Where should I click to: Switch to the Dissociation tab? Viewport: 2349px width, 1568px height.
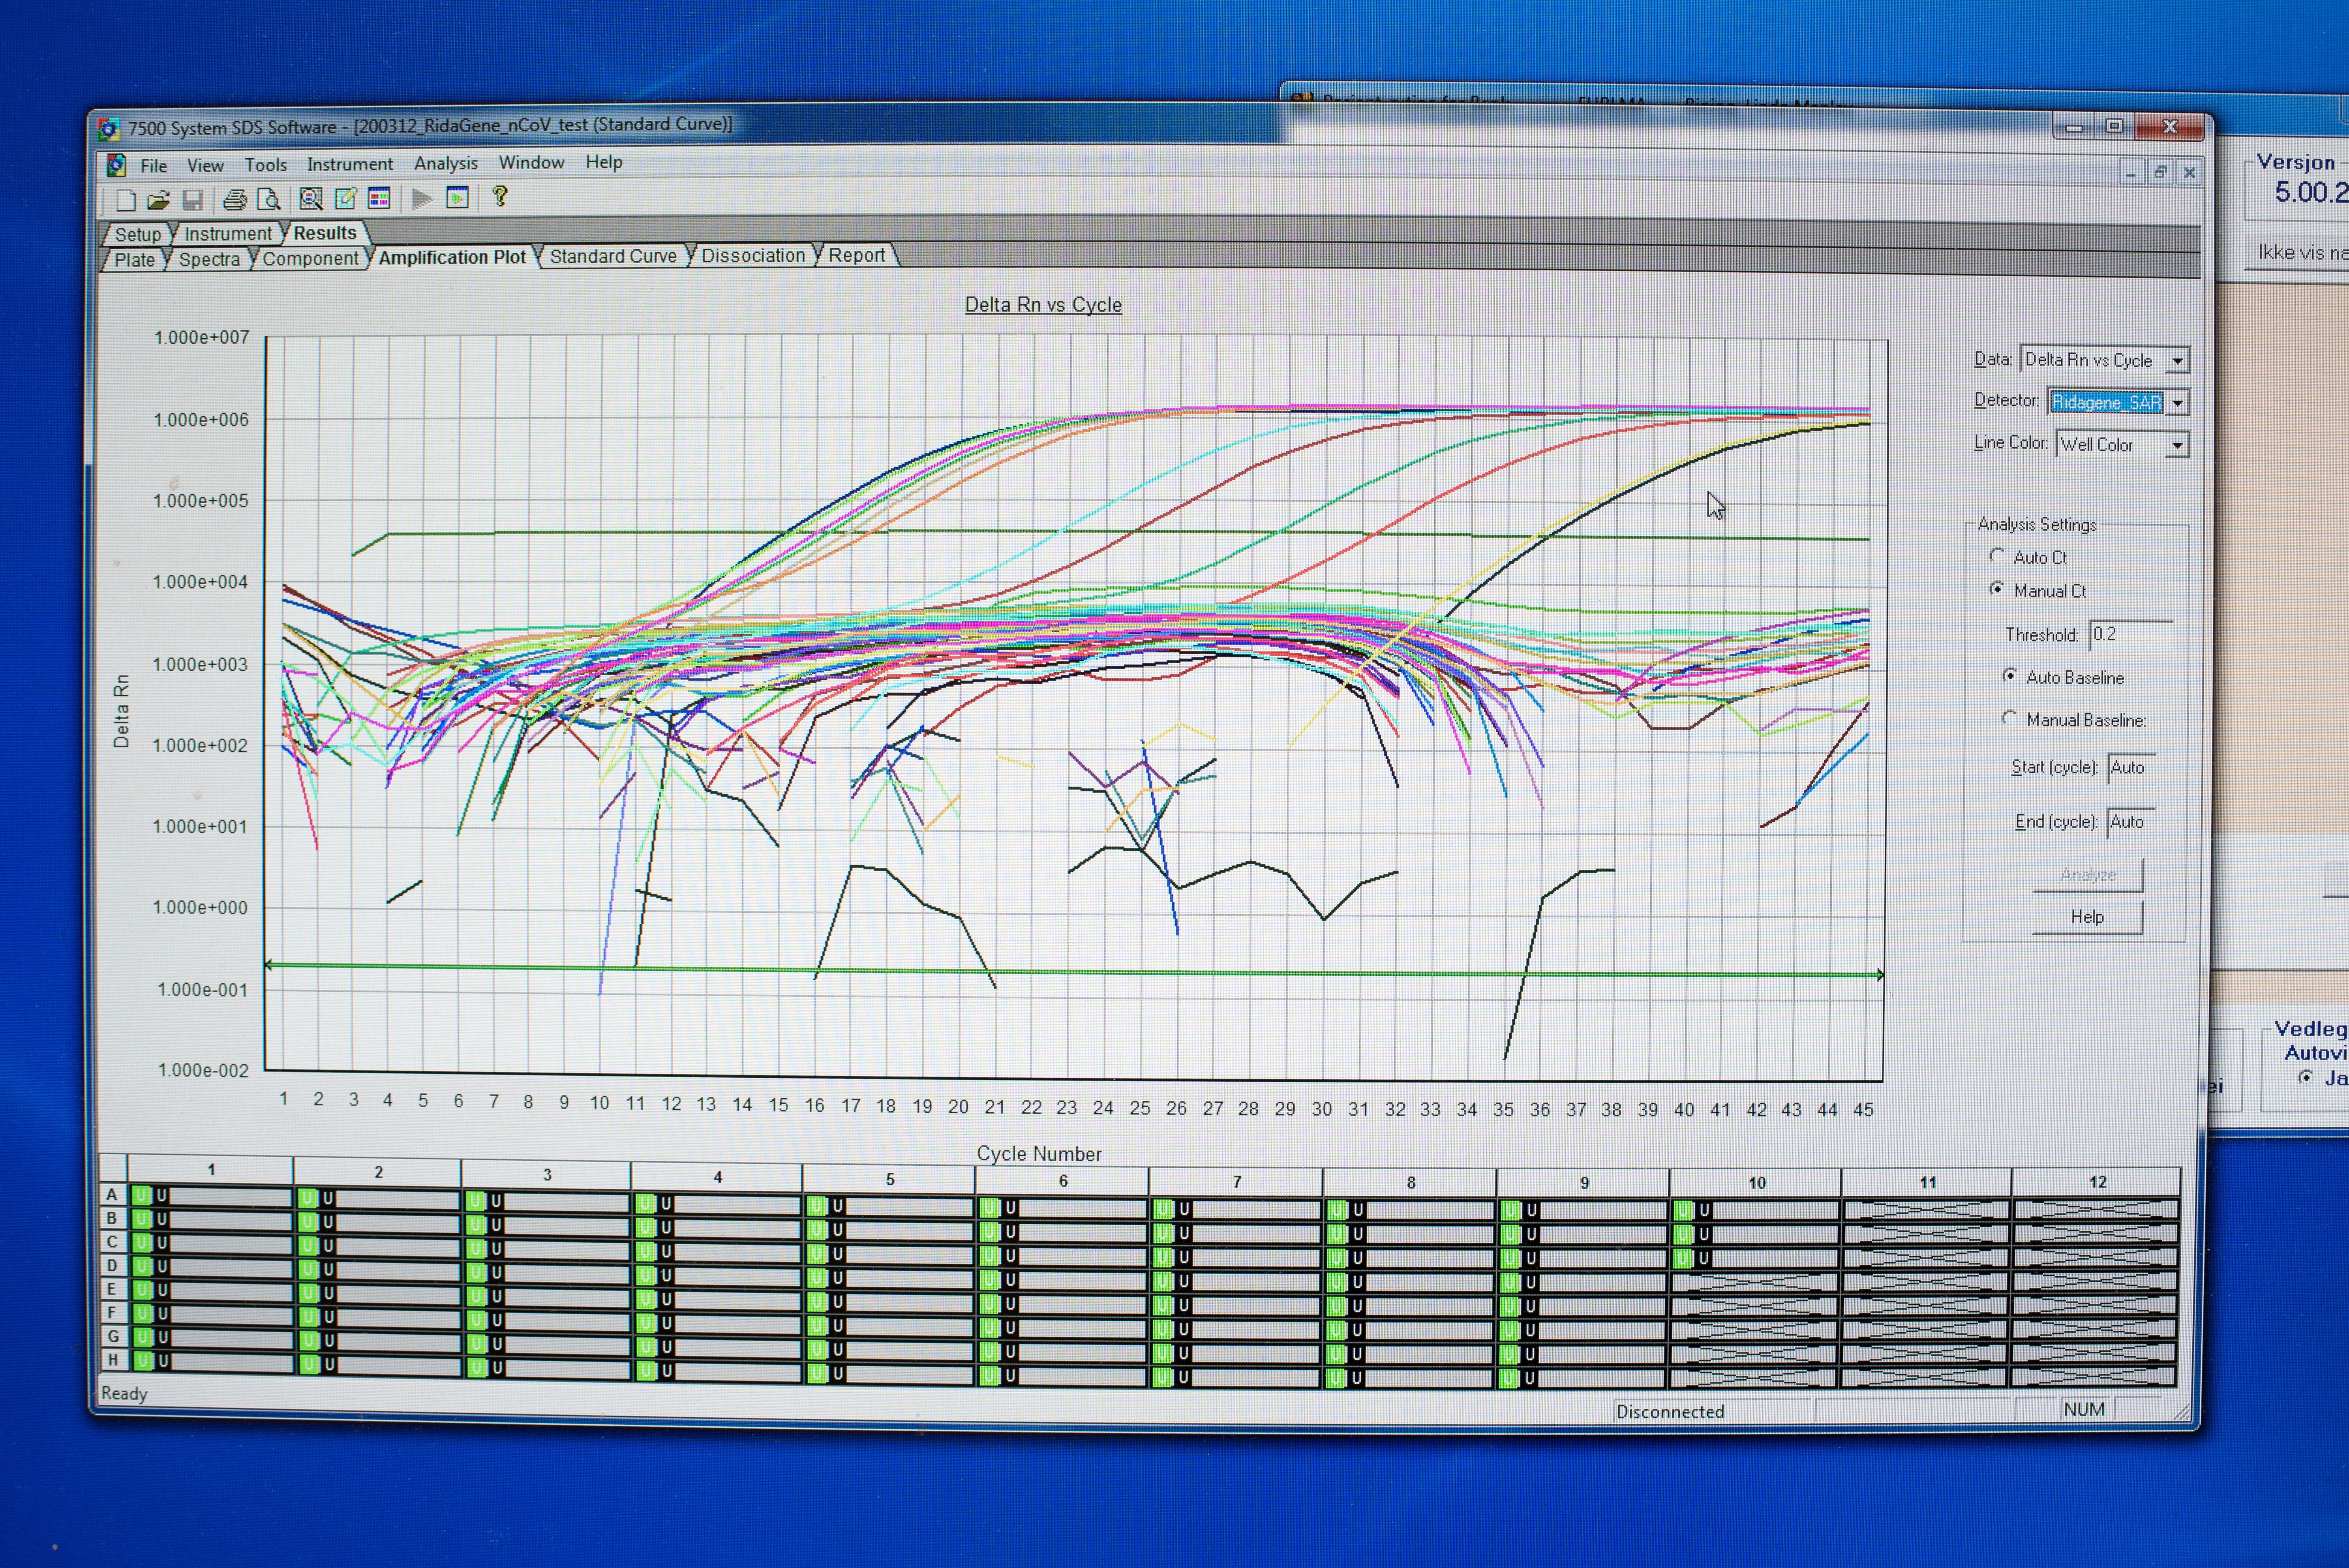coord(752,255)
